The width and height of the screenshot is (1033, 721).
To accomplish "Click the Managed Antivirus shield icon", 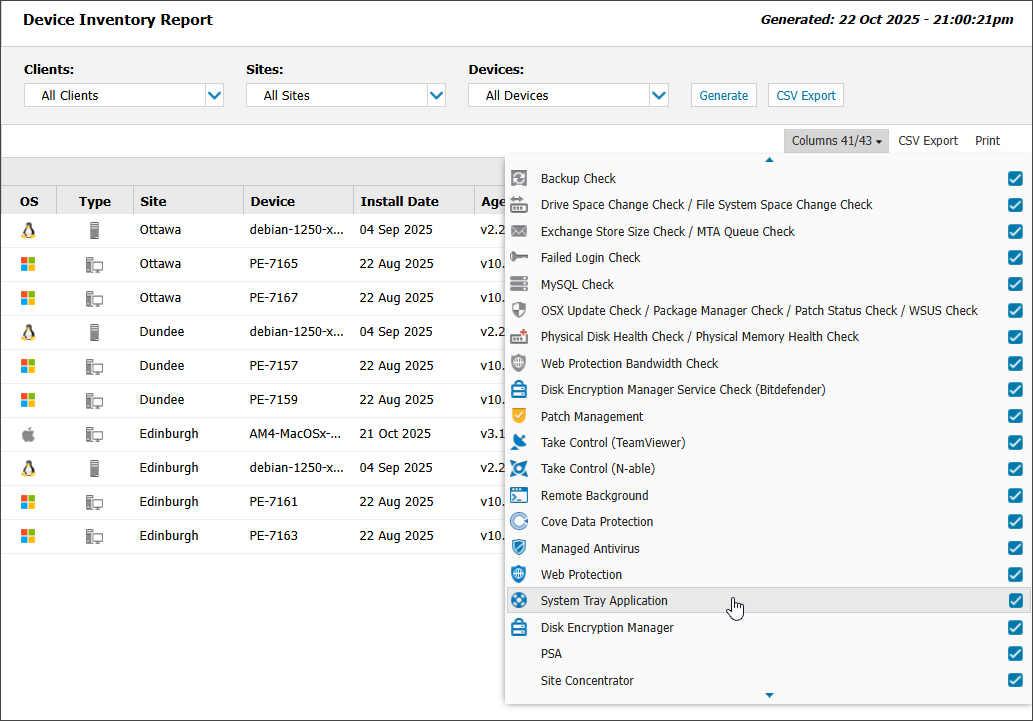I will pyautogui.click(x=519, y=549).
